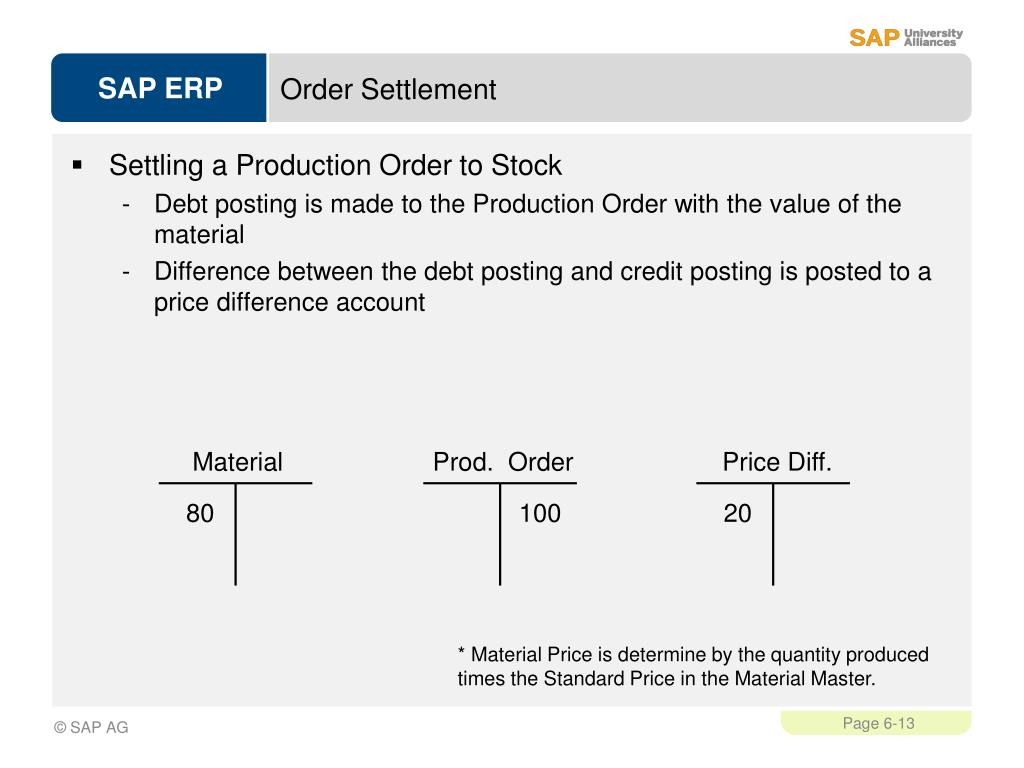Click the square bullet beside Settling a Production Order
The width and height of the screenshot is (1024, 768).
pyautogui.click(x=78, y=165)
